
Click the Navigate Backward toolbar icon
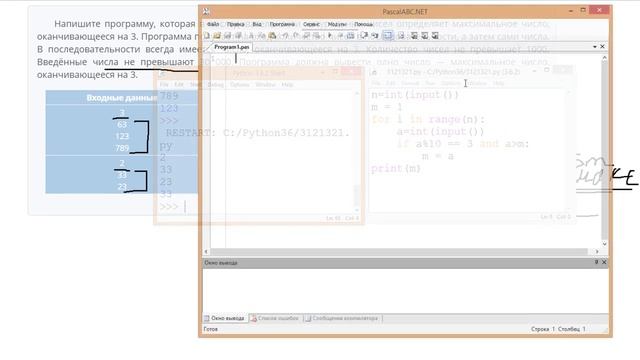point(306,36)
